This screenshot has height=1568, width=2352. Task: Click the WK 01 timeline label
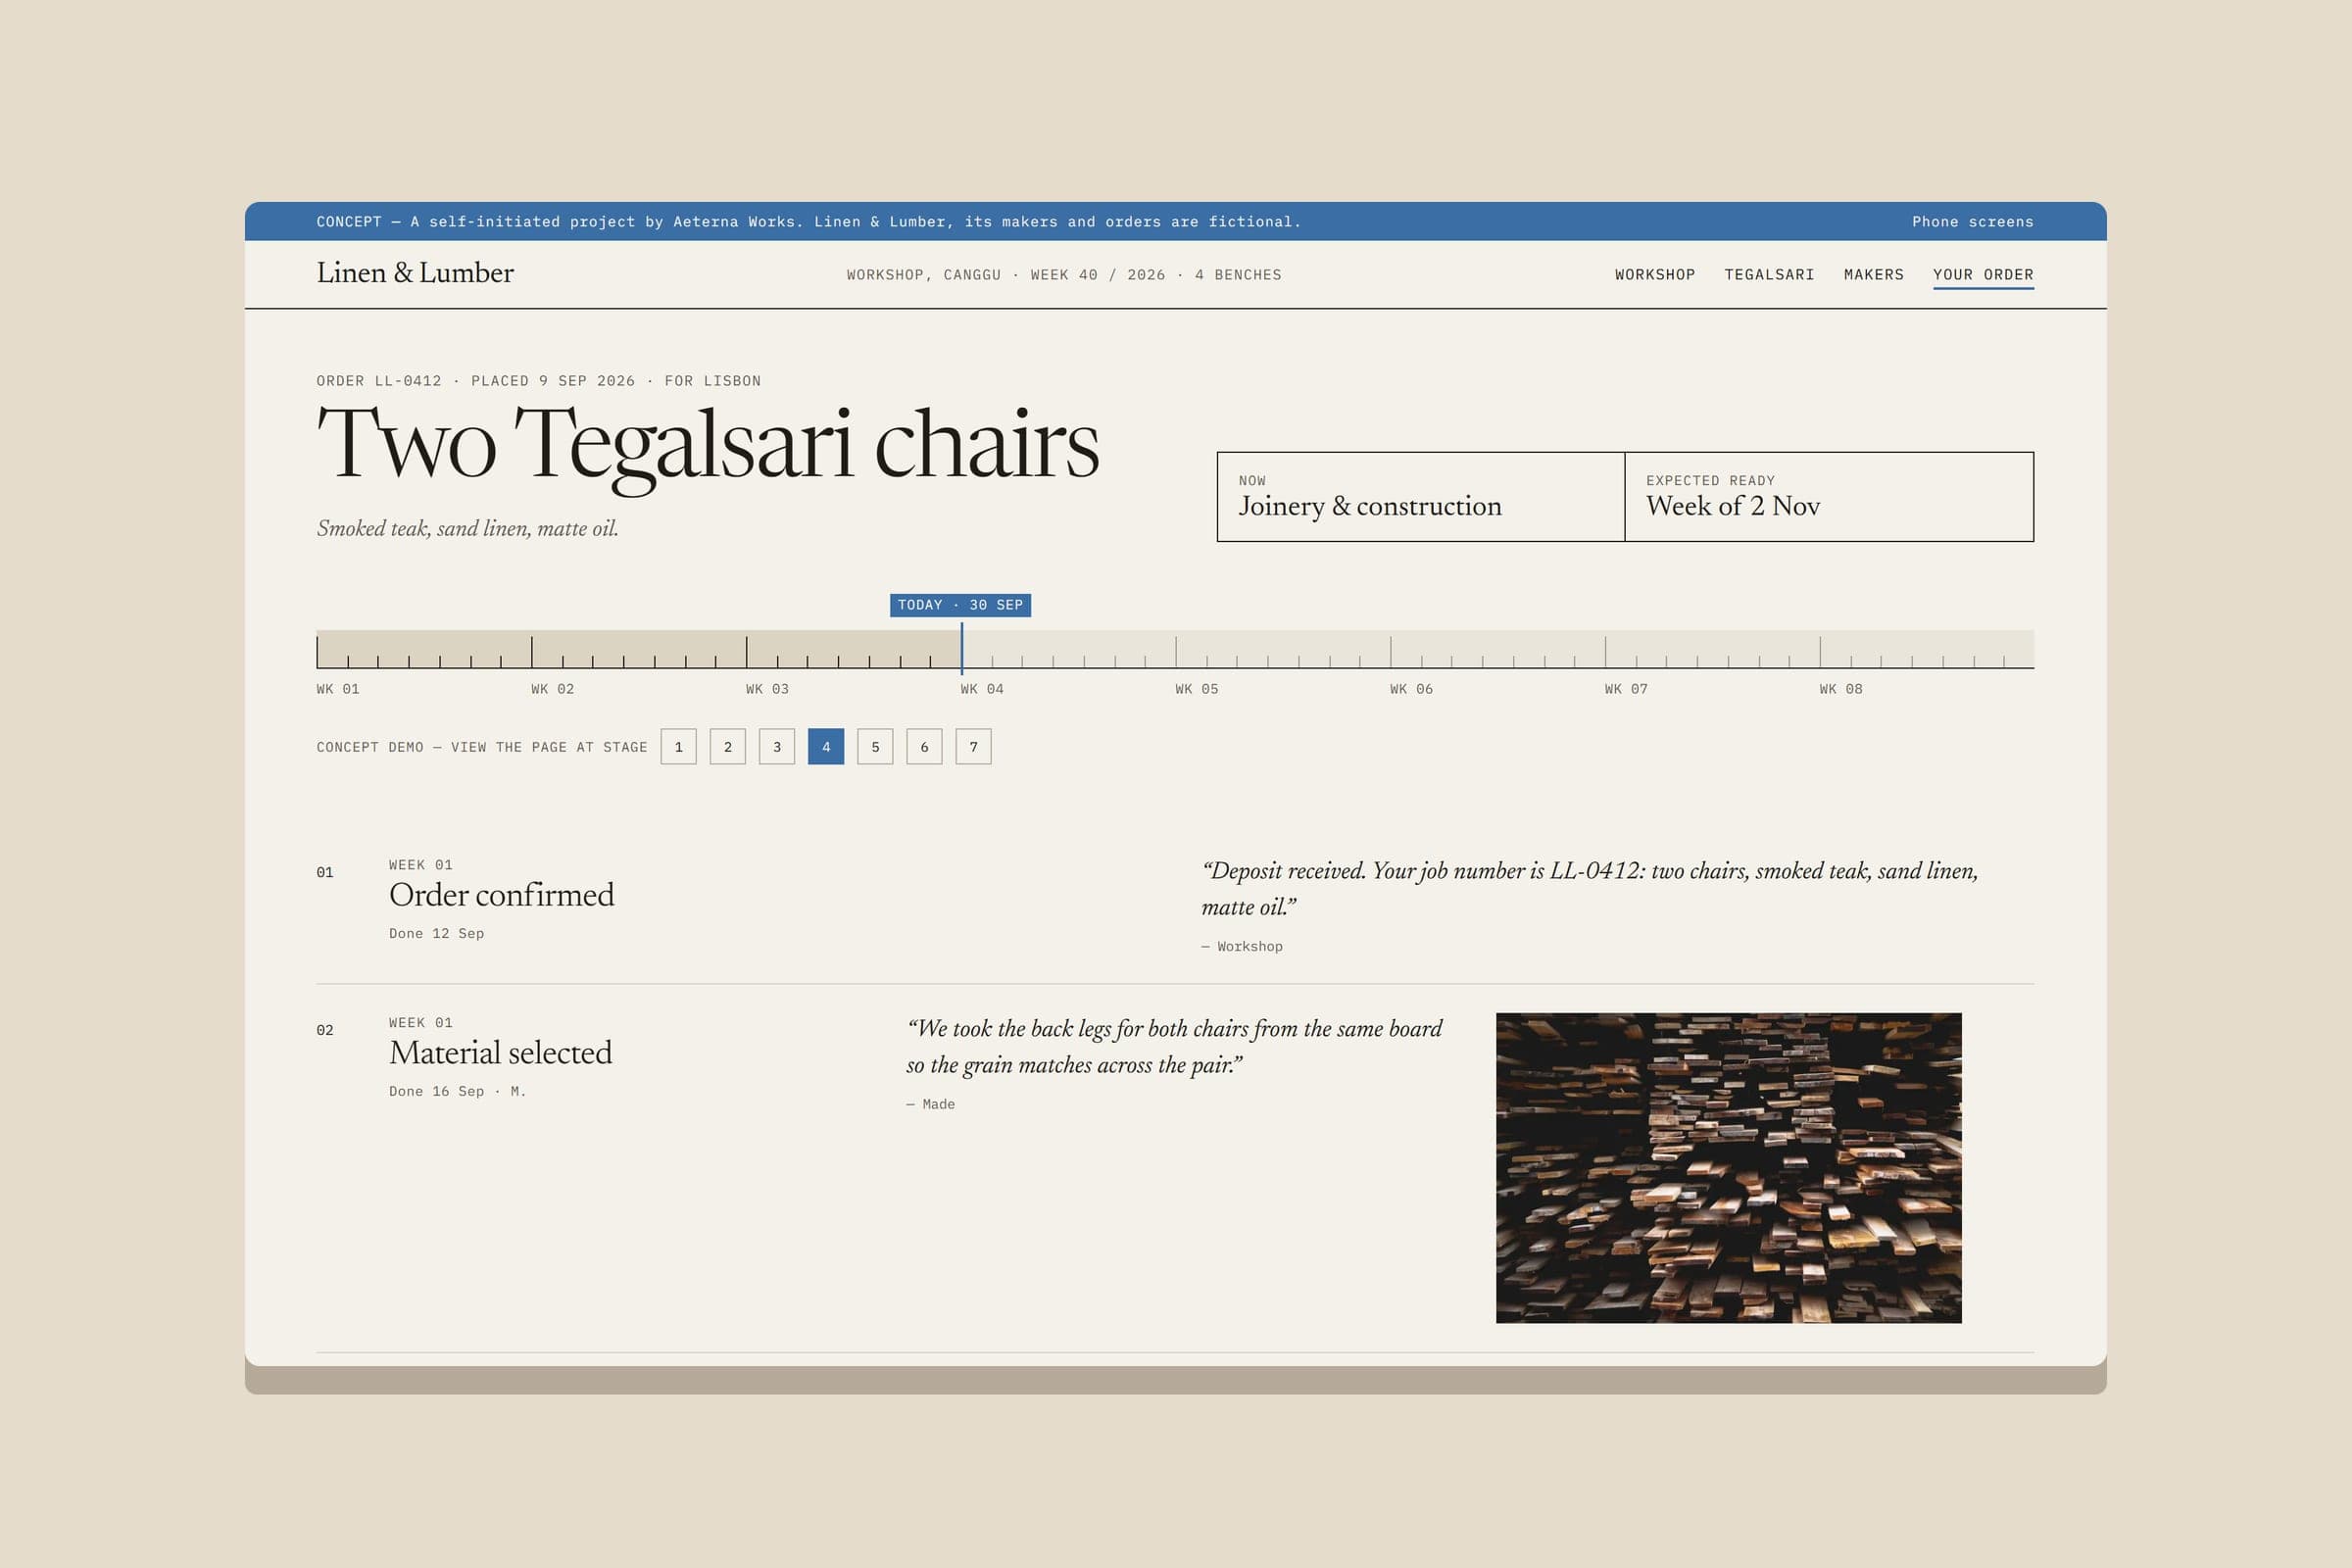338,689
